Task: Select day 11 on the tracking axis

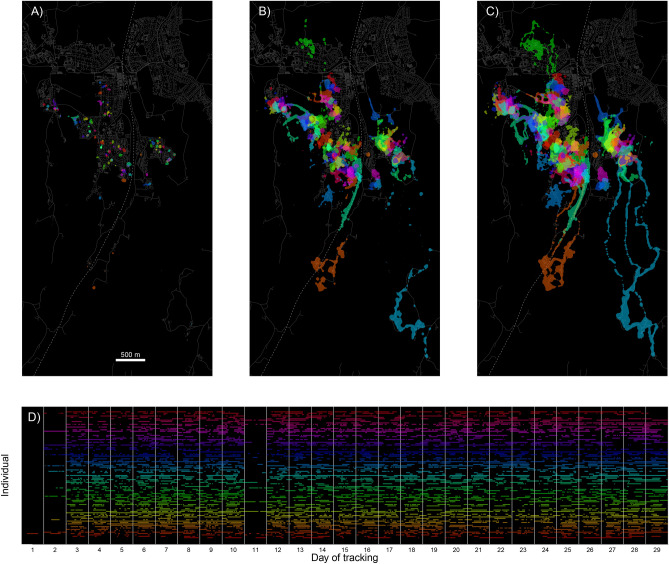Action: click(255, 550)
